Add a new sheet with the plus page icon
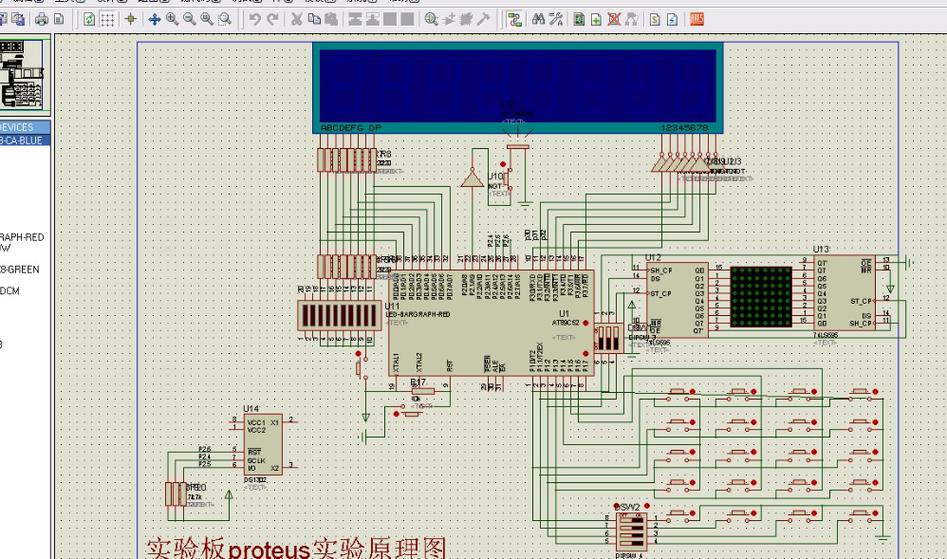 click(x=597, y=19)
